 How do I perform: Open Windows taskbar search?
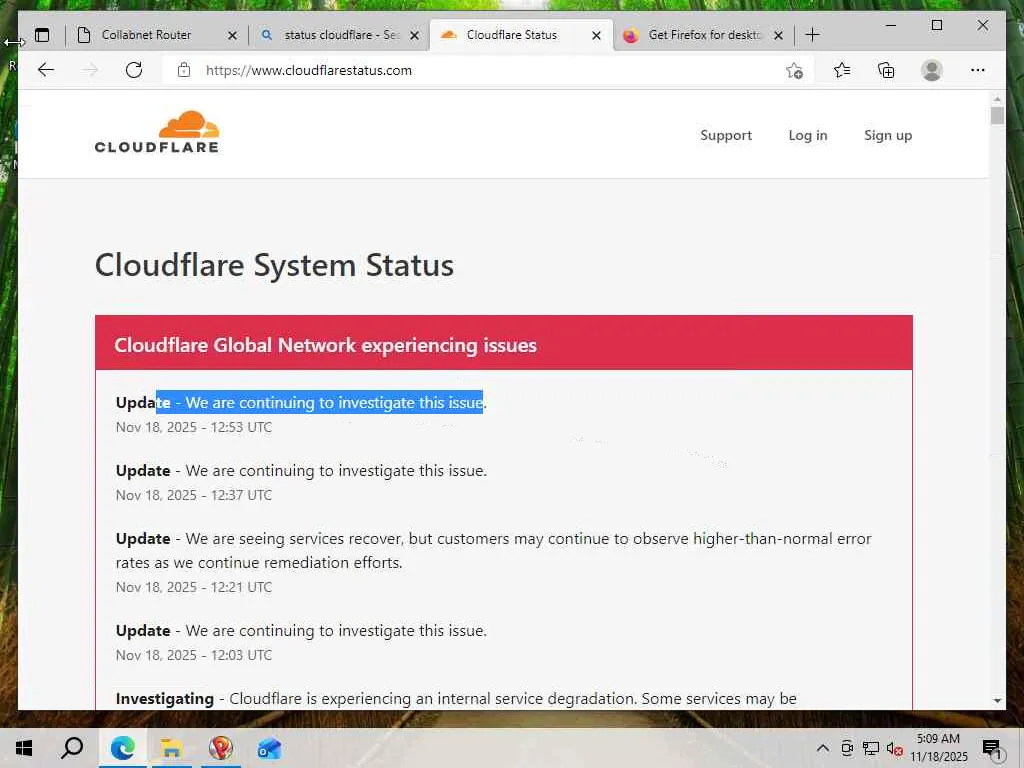(x=72, y=748)
